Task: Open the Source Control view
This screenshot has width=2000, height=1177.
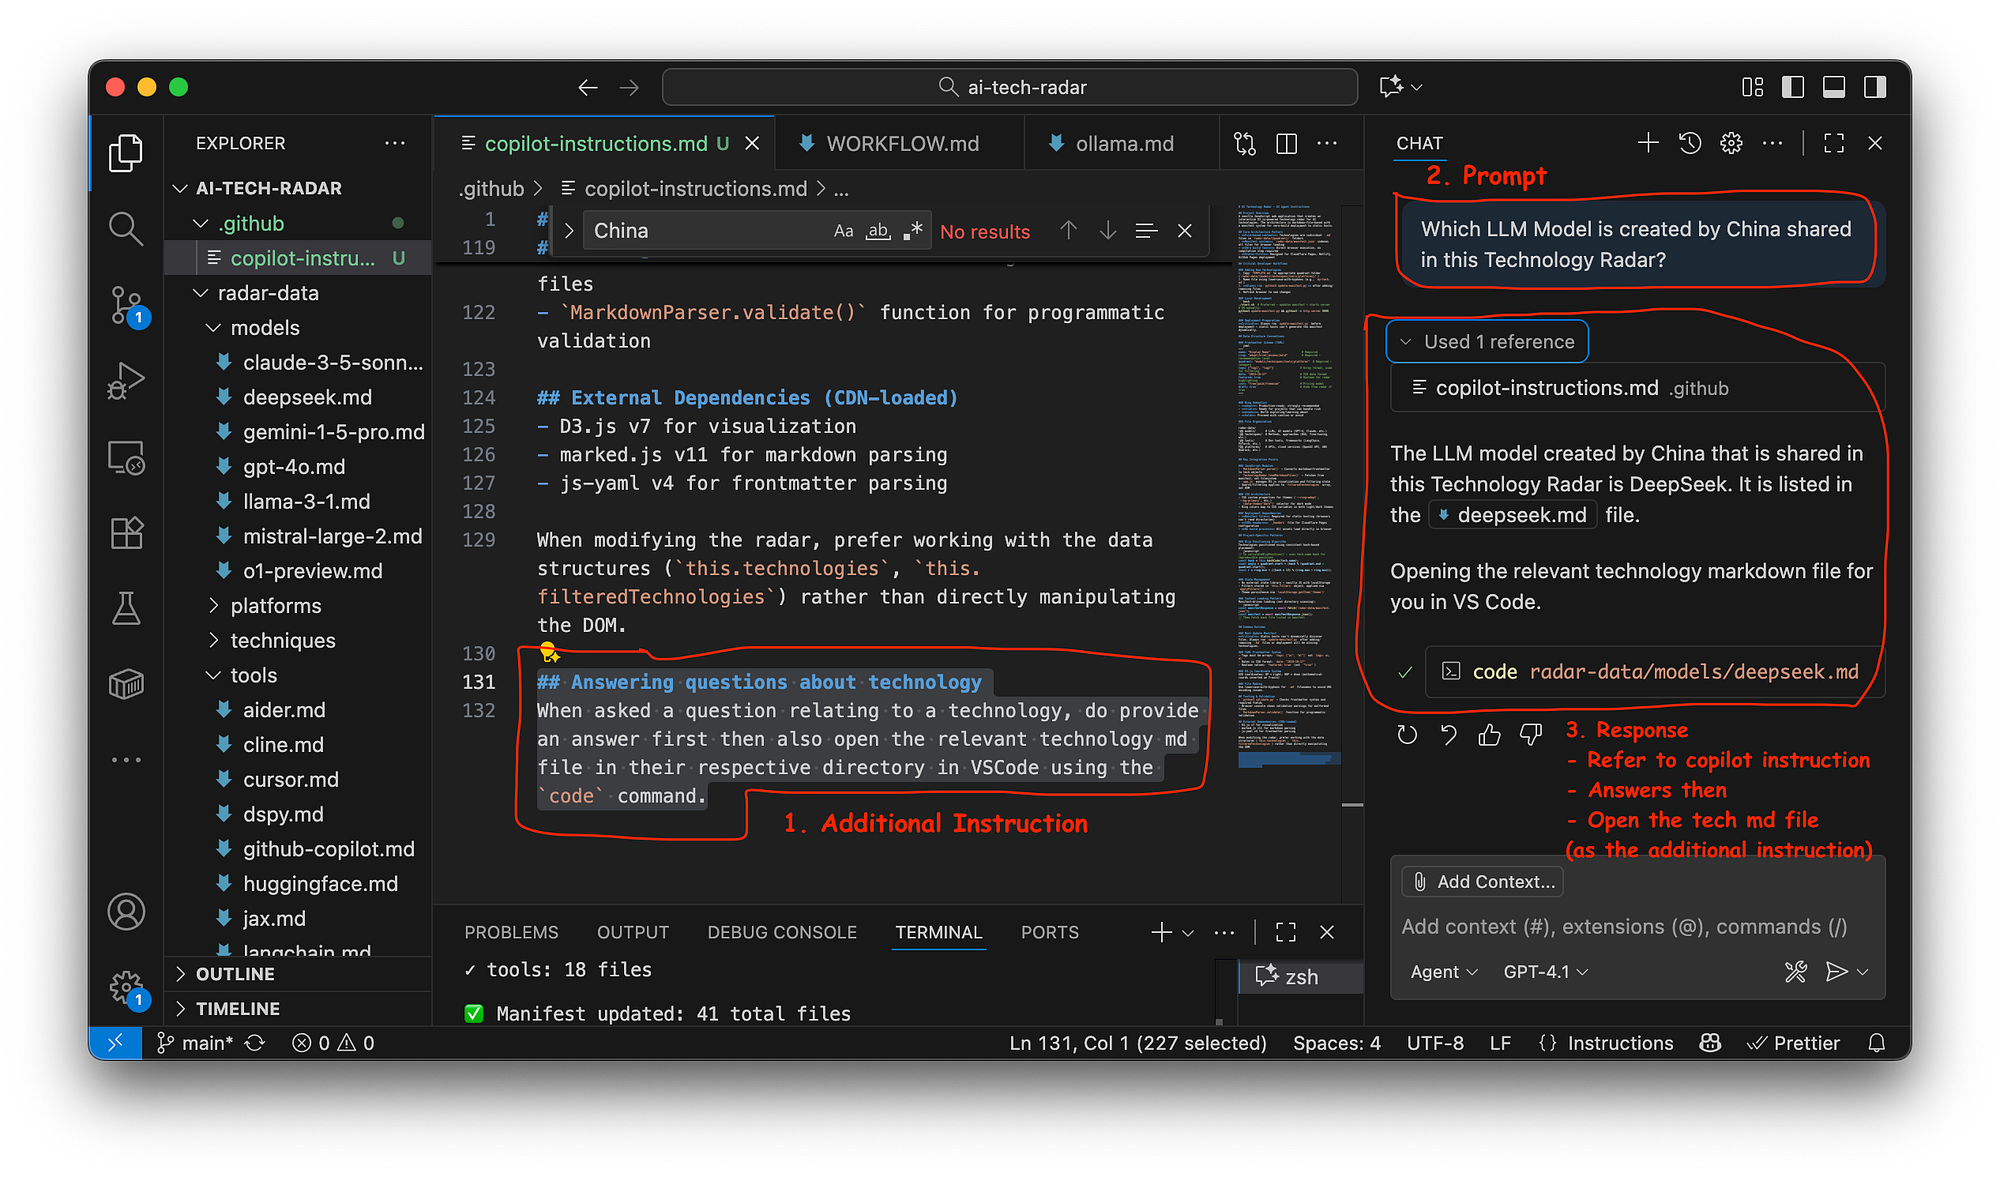Action: tap(126, 304)
